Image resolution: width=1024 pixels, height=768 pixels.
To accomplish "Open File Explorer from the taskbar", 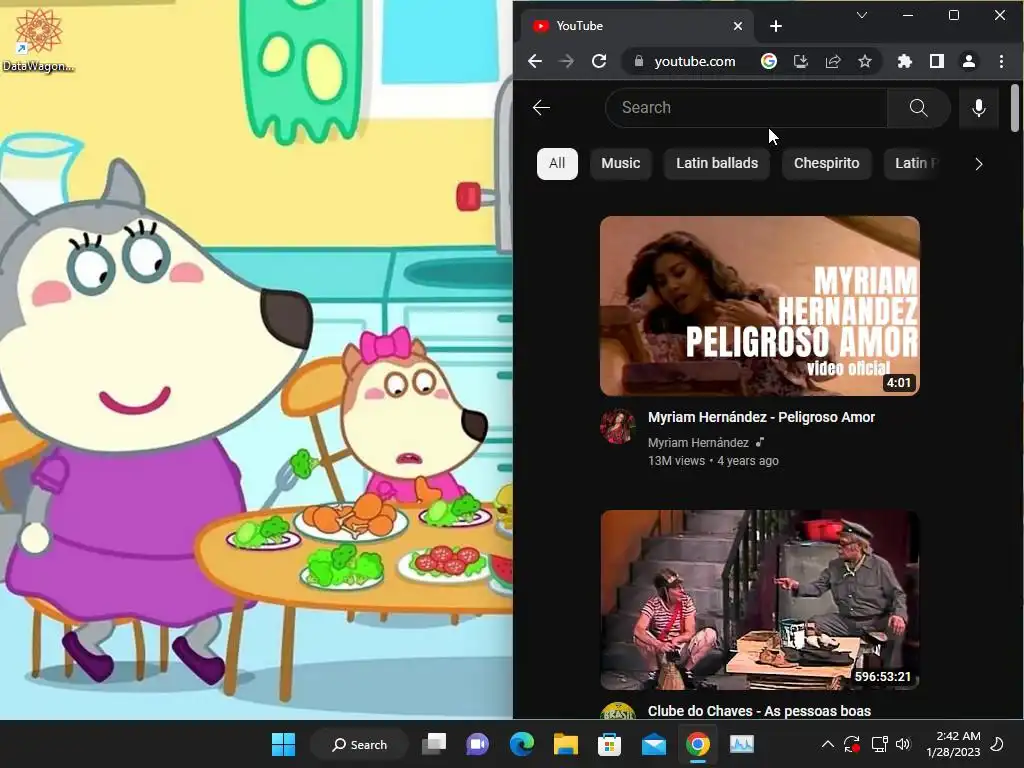I will tap(566, 744).
